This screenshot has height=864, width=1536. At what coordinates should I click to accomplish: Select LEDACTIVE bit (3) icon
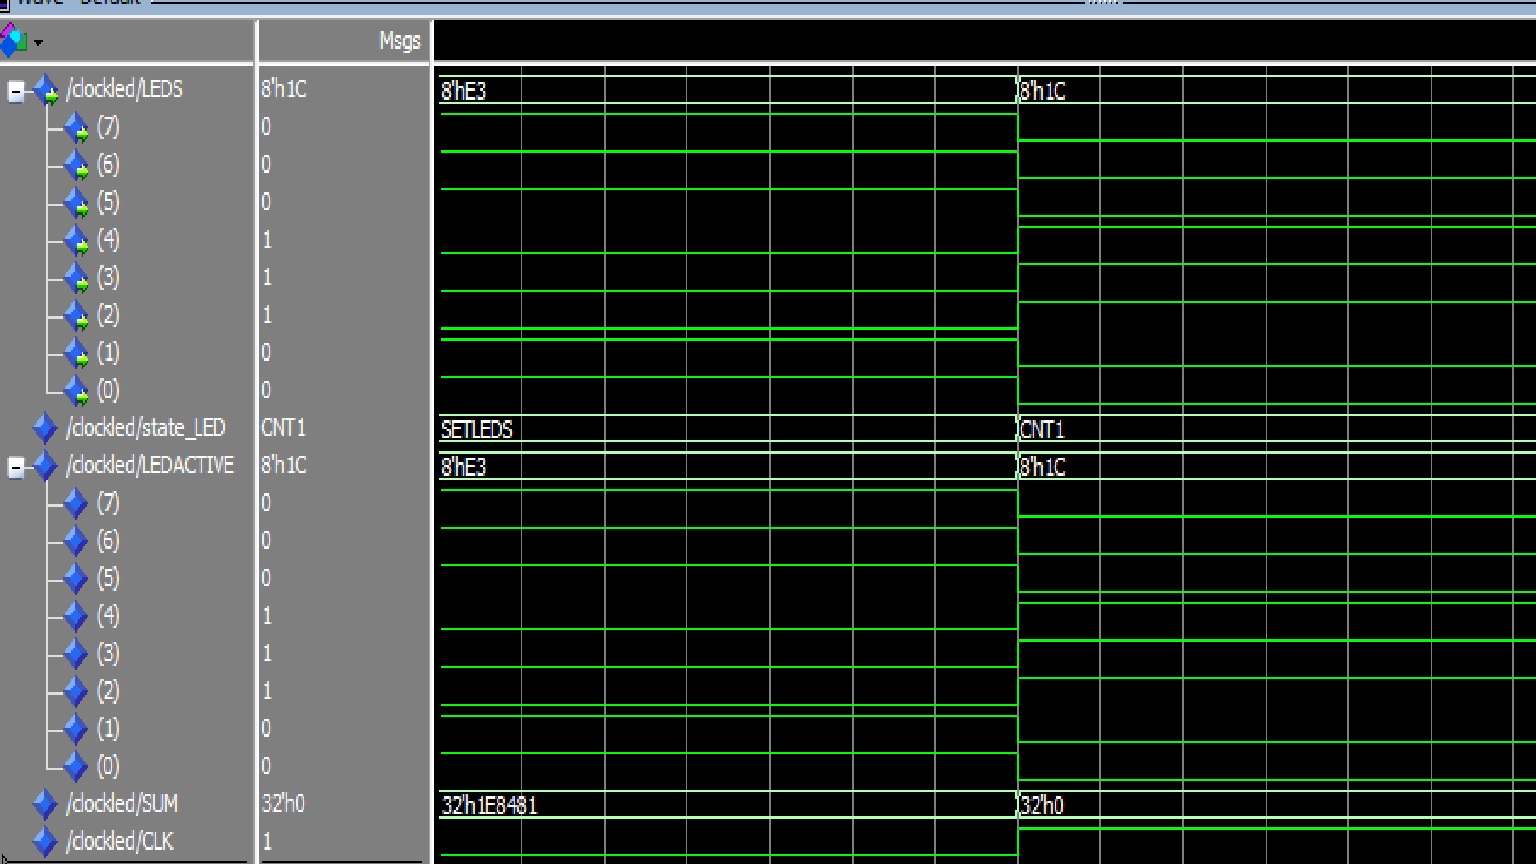76,654
